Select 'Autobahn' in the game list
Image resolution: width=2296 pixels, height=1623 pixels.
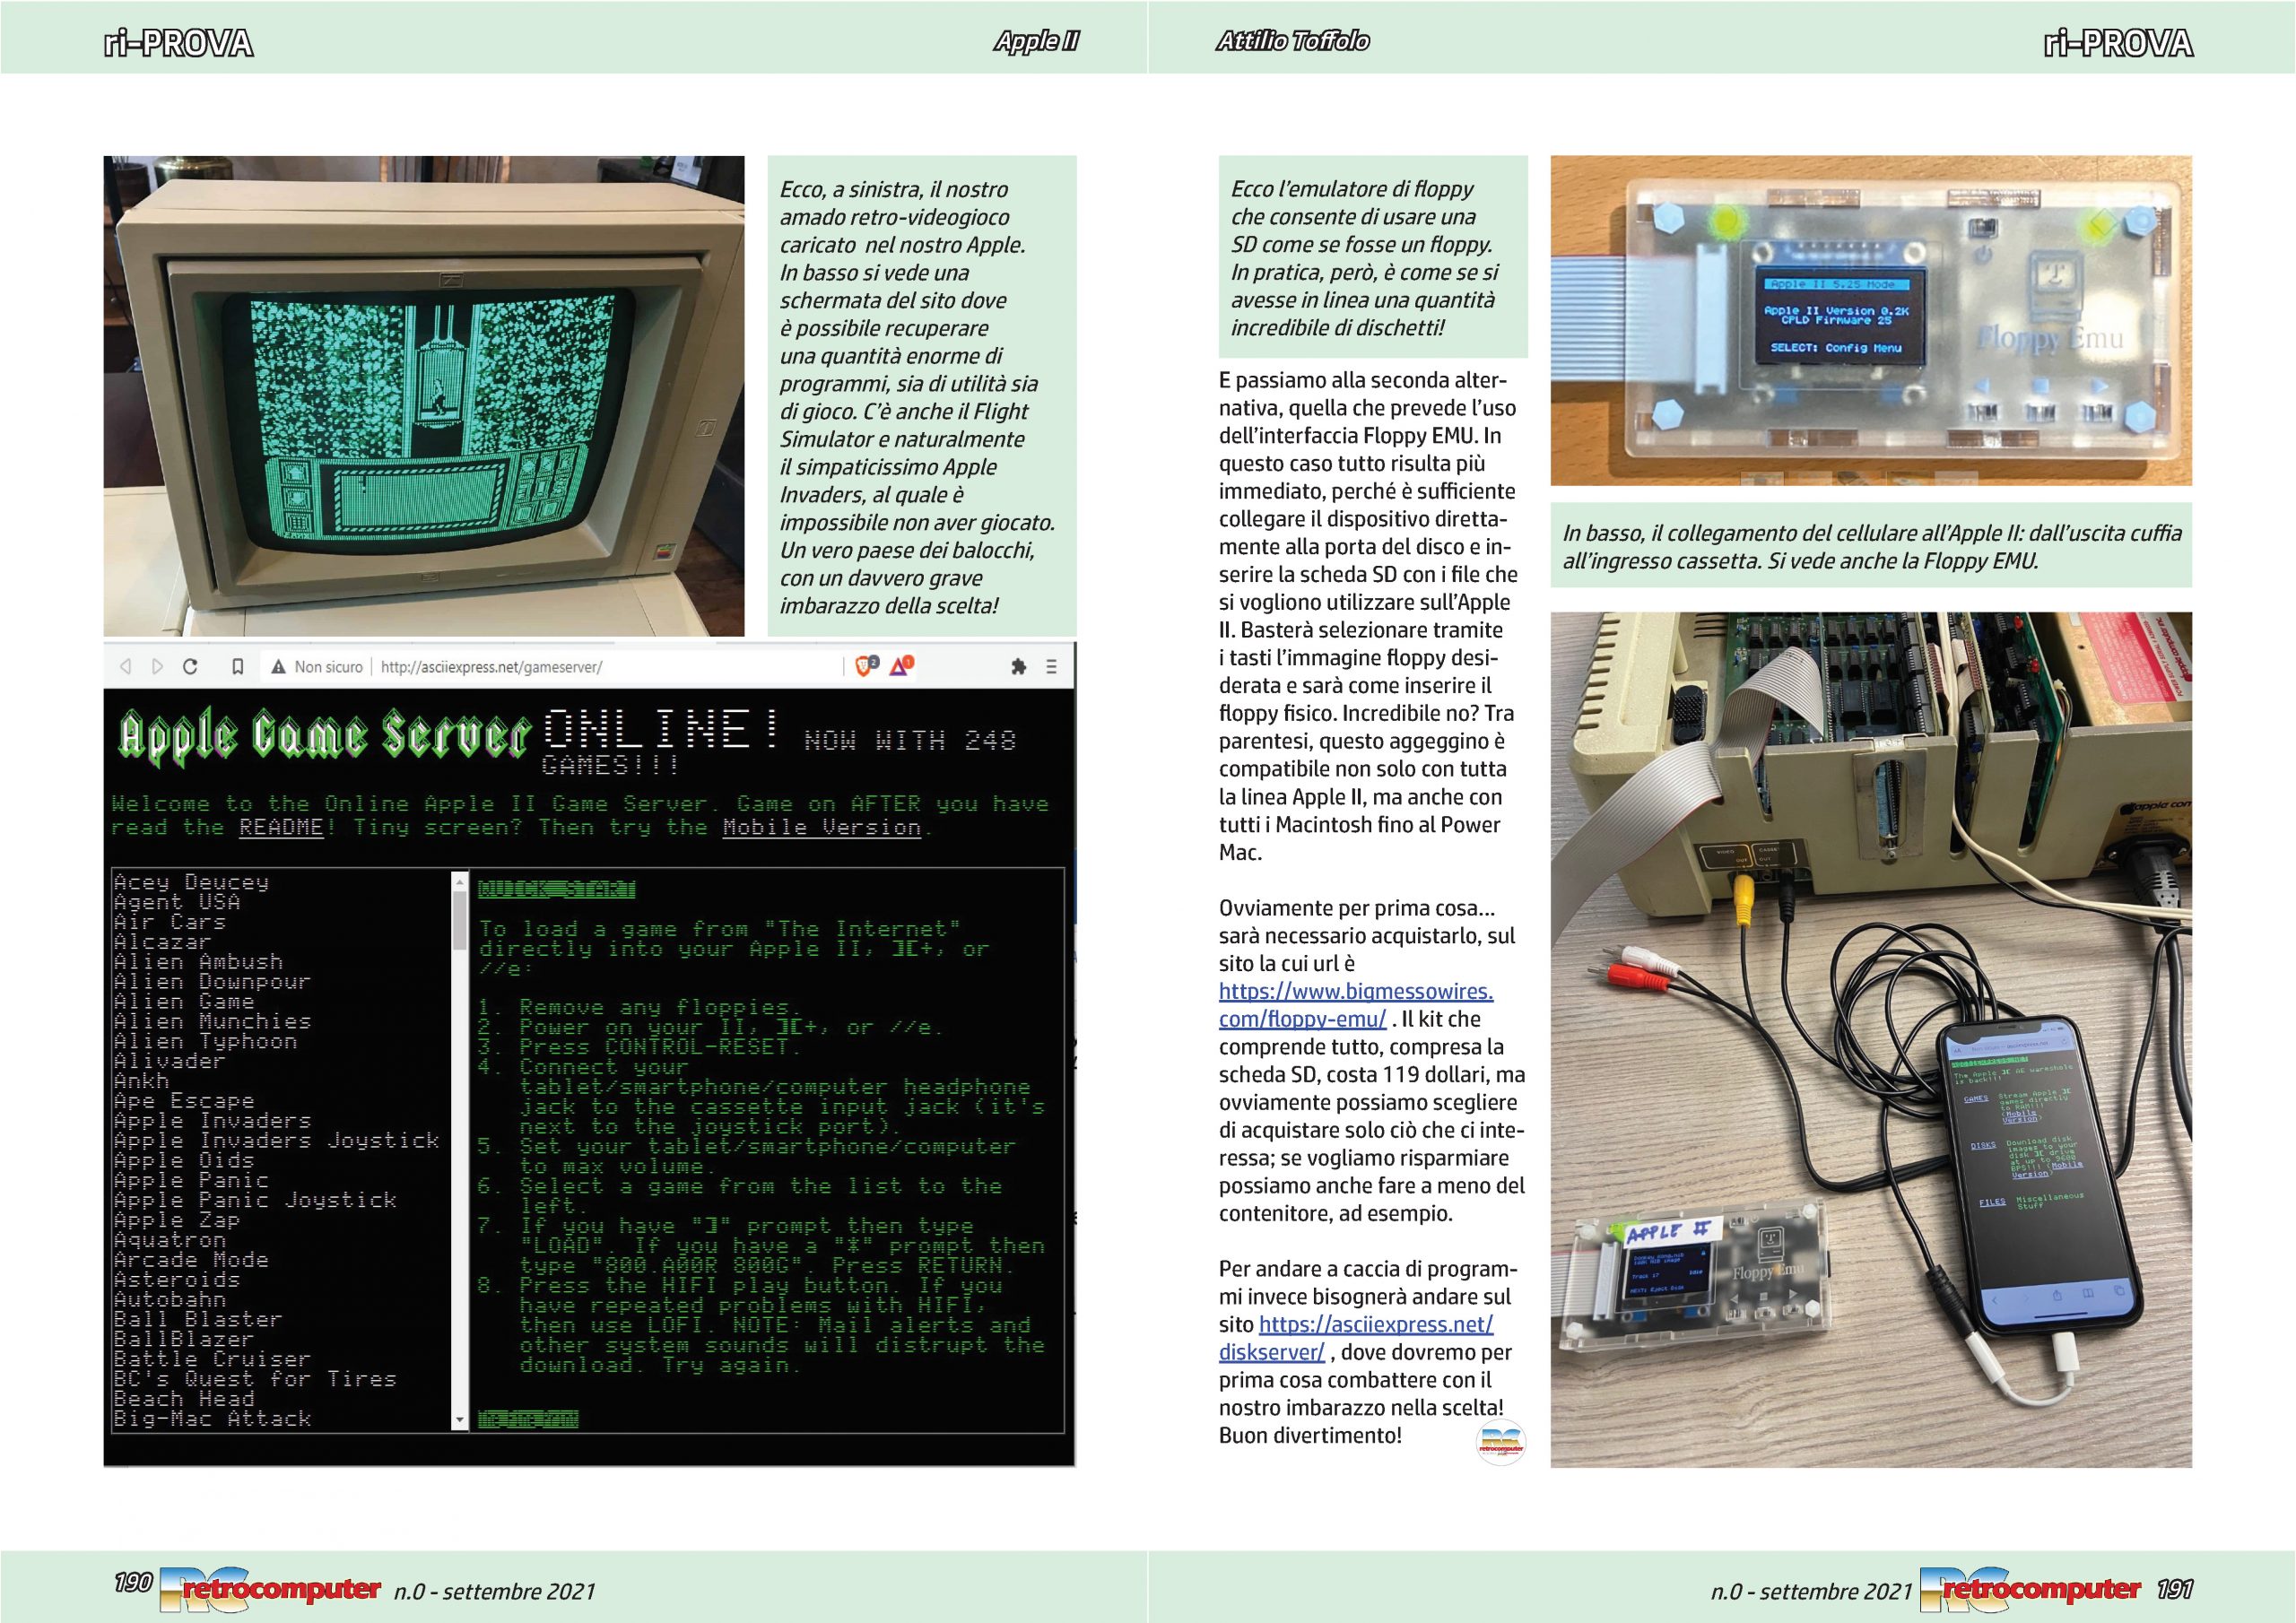(169, 1300)
